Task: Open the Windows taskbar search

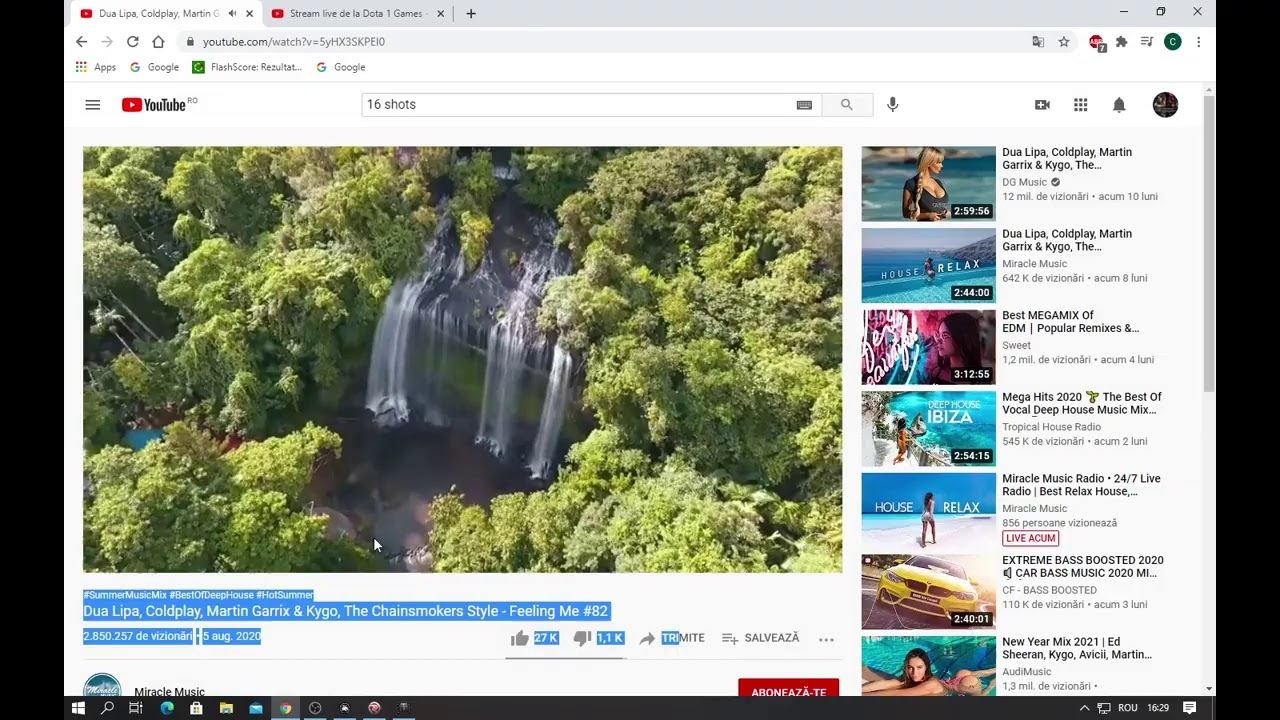Action: (x=107, y=708)
